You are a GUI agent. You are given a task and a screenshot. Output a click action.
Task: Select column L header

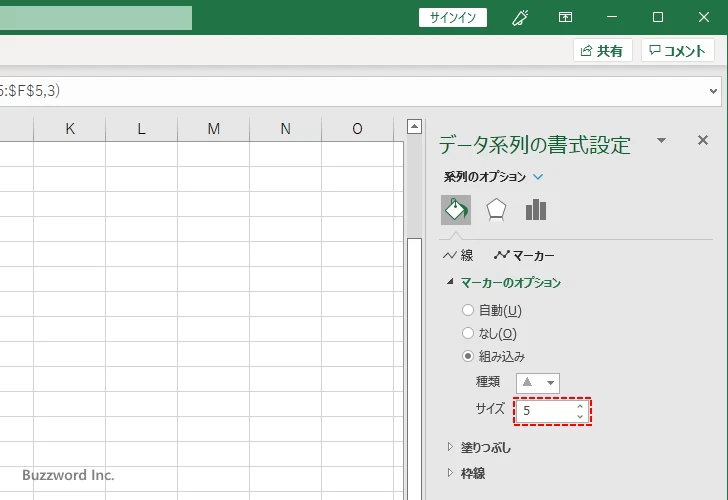[x=142, y=129]
